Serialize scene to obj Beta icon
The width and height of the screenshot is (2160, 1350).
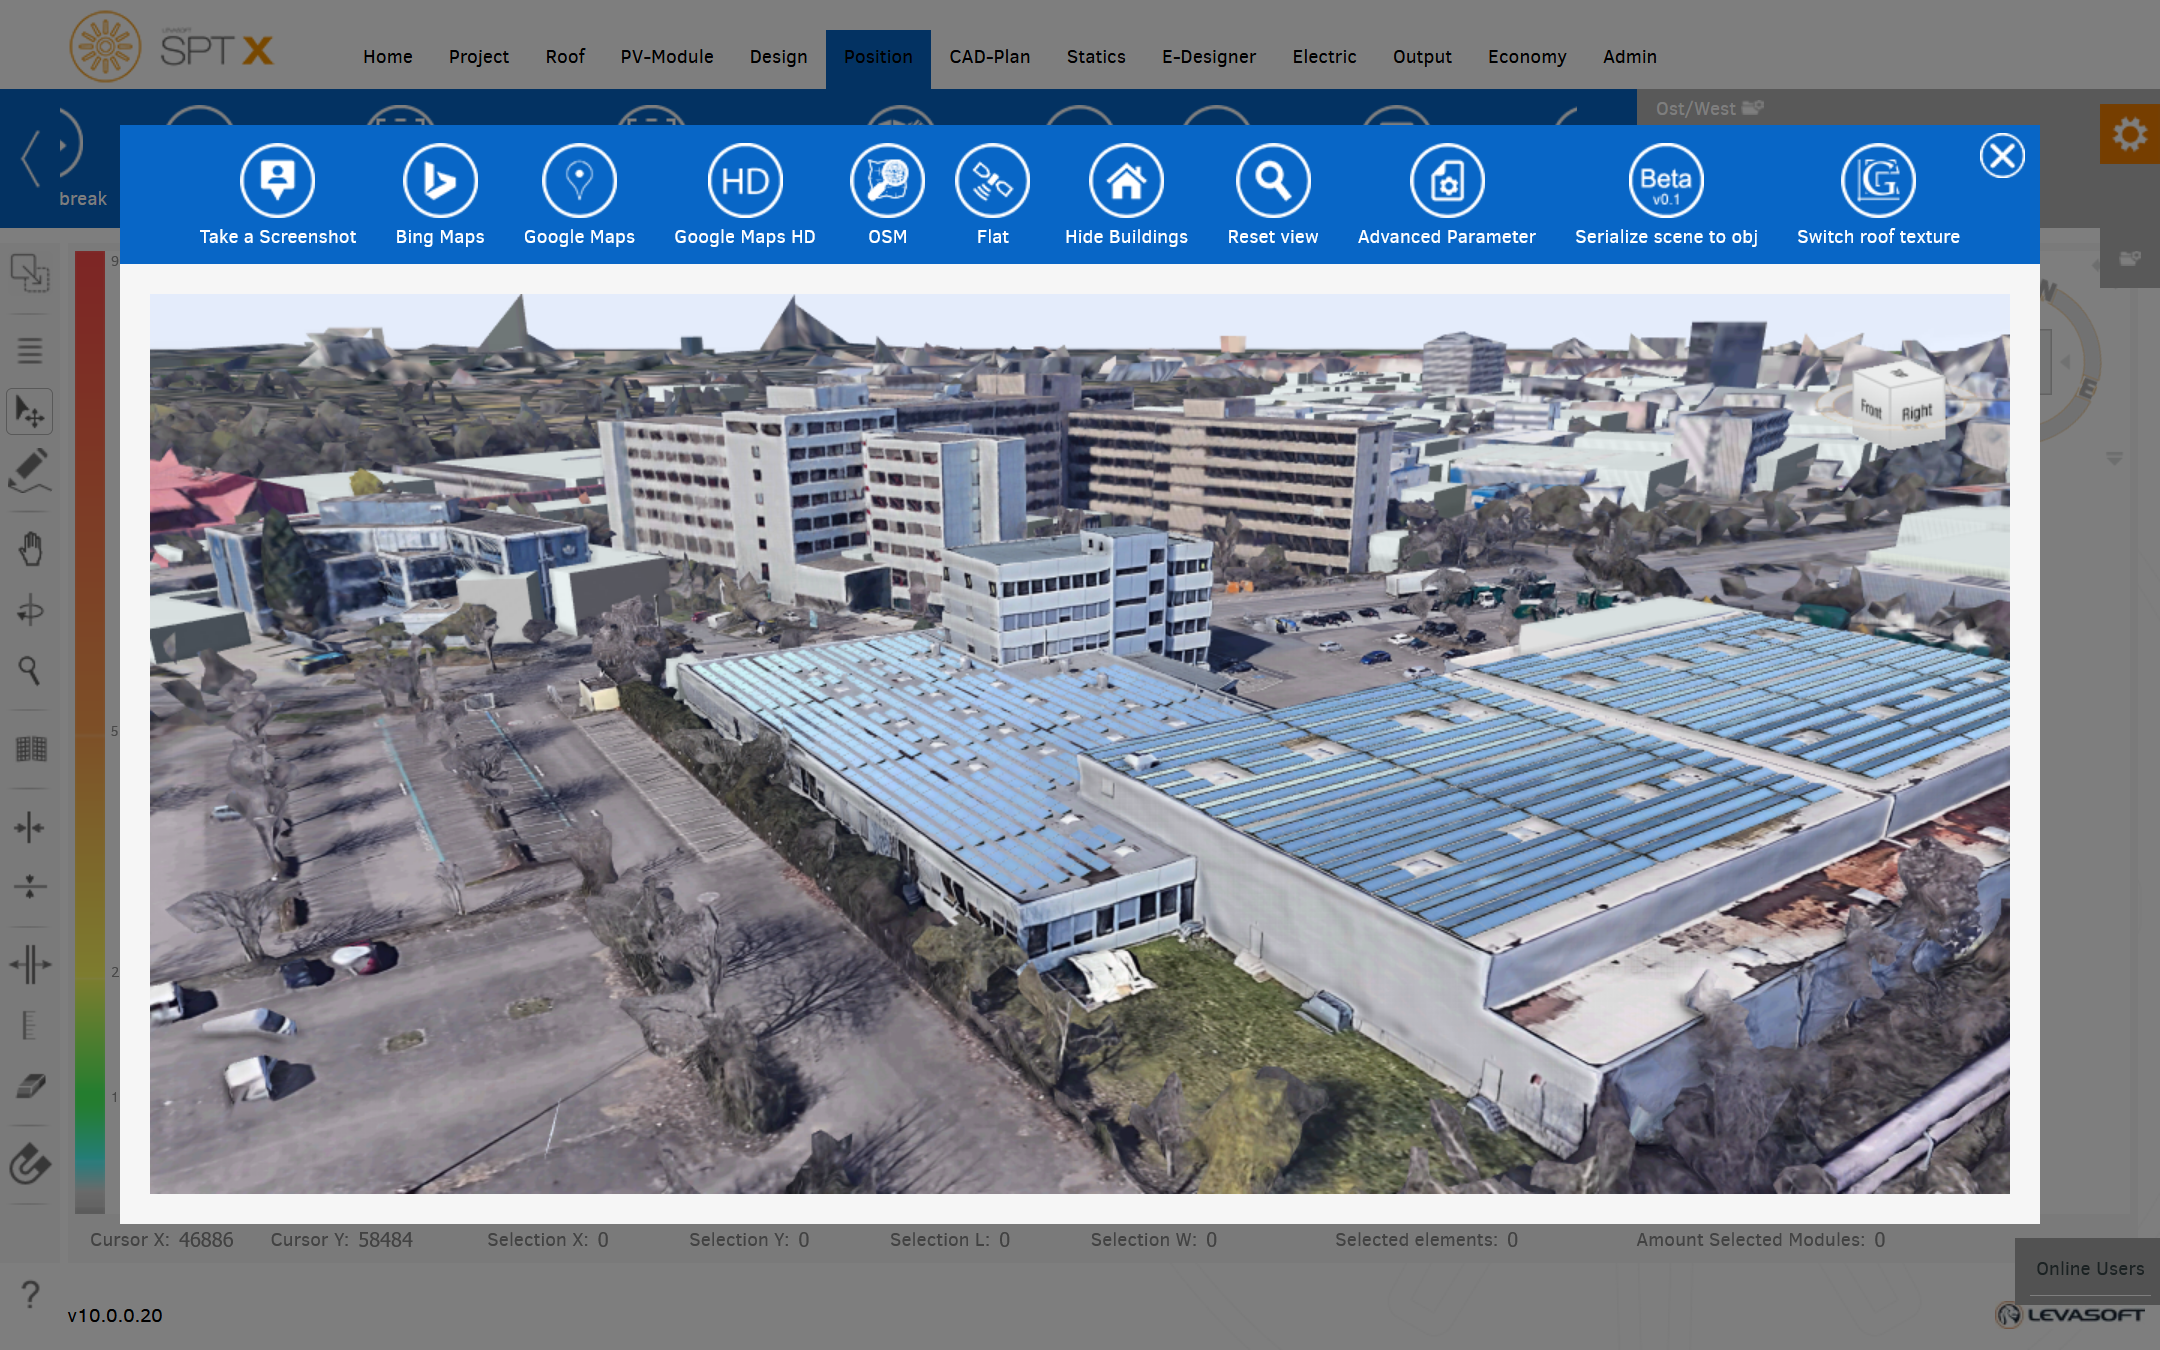click(x=1665, y=181)
